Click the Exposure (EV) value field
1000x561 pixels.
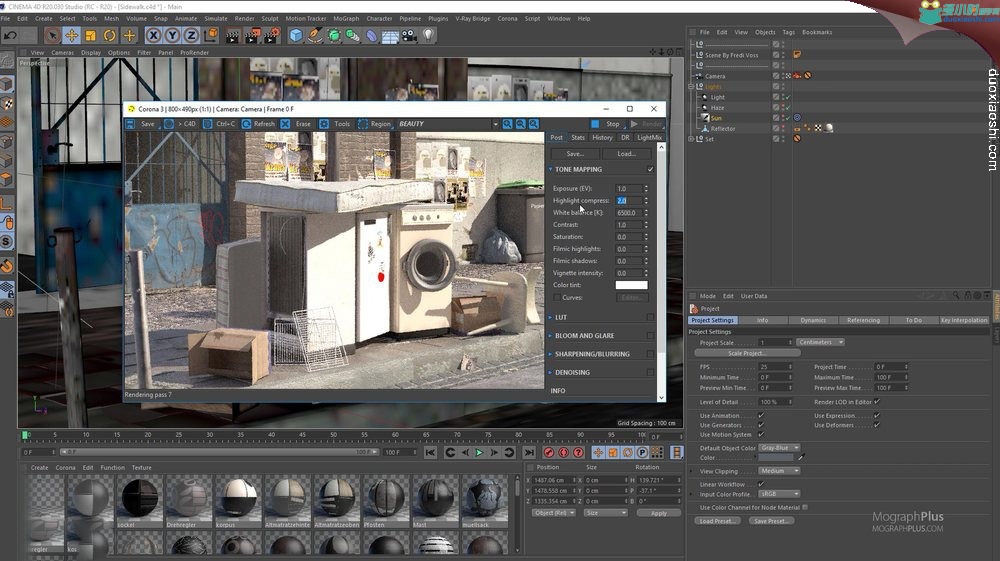[x=628, y=189]
